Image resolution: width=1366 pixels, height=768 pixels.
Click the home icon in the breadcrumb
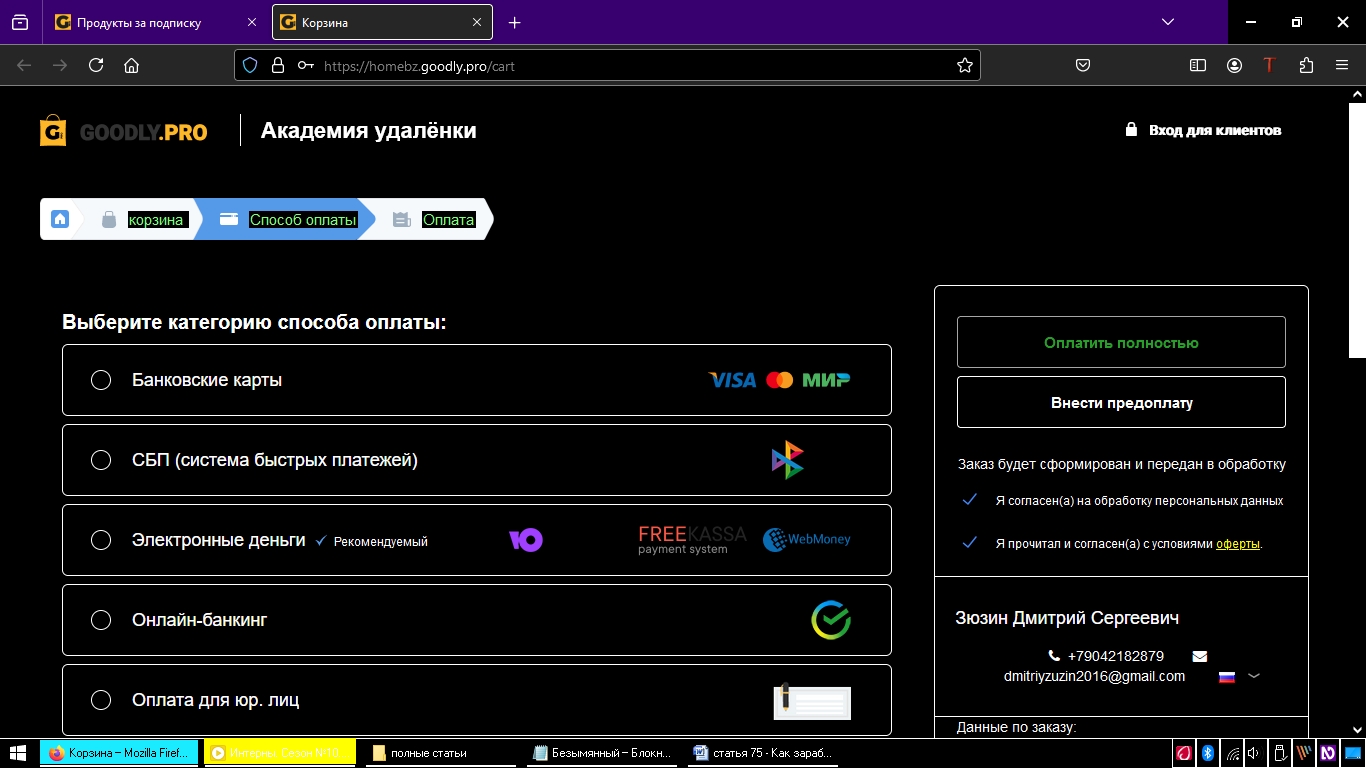[x=60, y=219]
